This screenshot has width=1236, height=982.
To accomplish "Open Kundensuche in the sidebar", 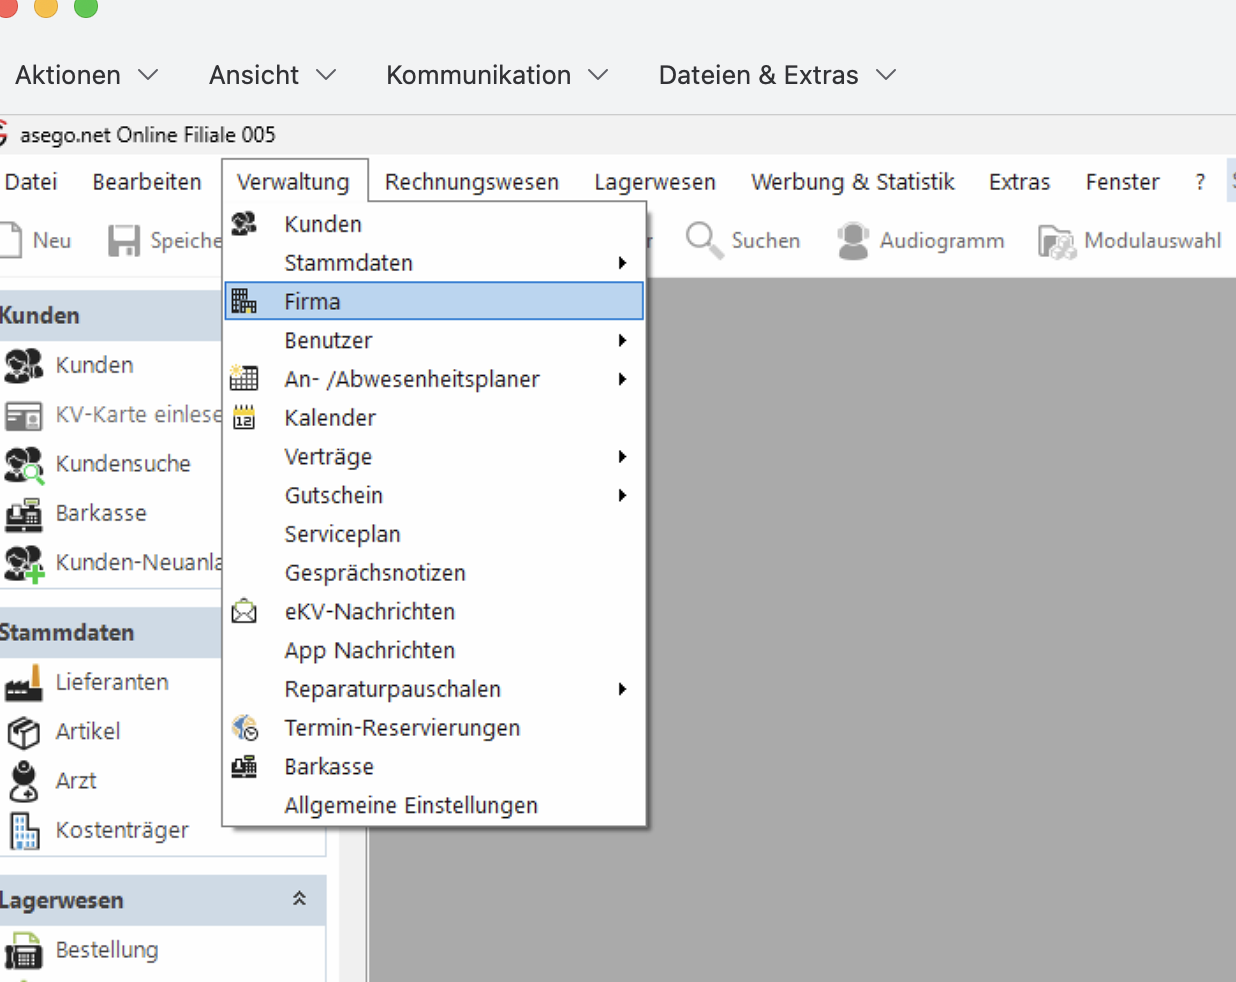I will [x=122, y=464].
